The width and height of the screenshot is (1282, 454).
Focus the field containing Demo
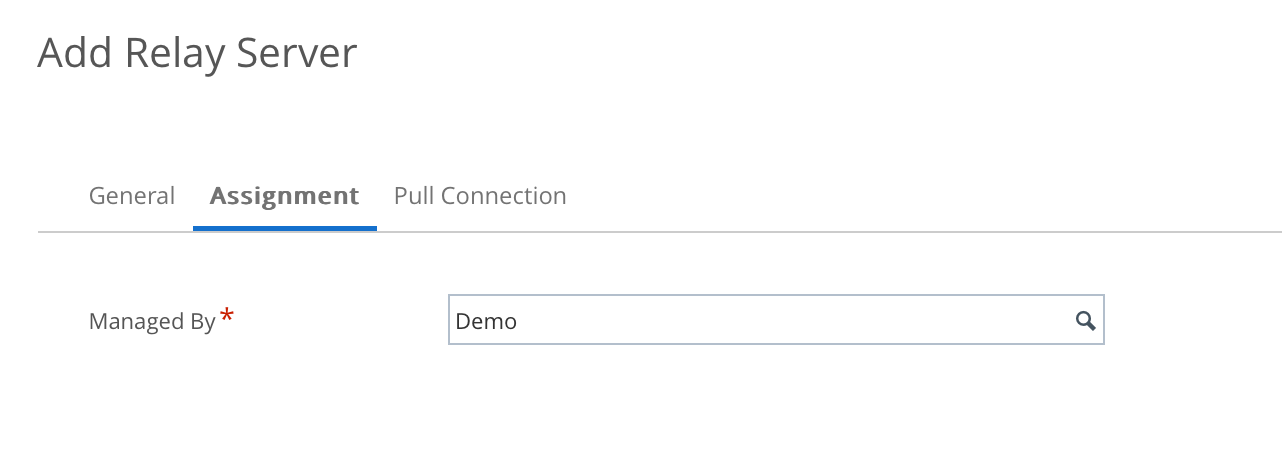pos(760,321)
